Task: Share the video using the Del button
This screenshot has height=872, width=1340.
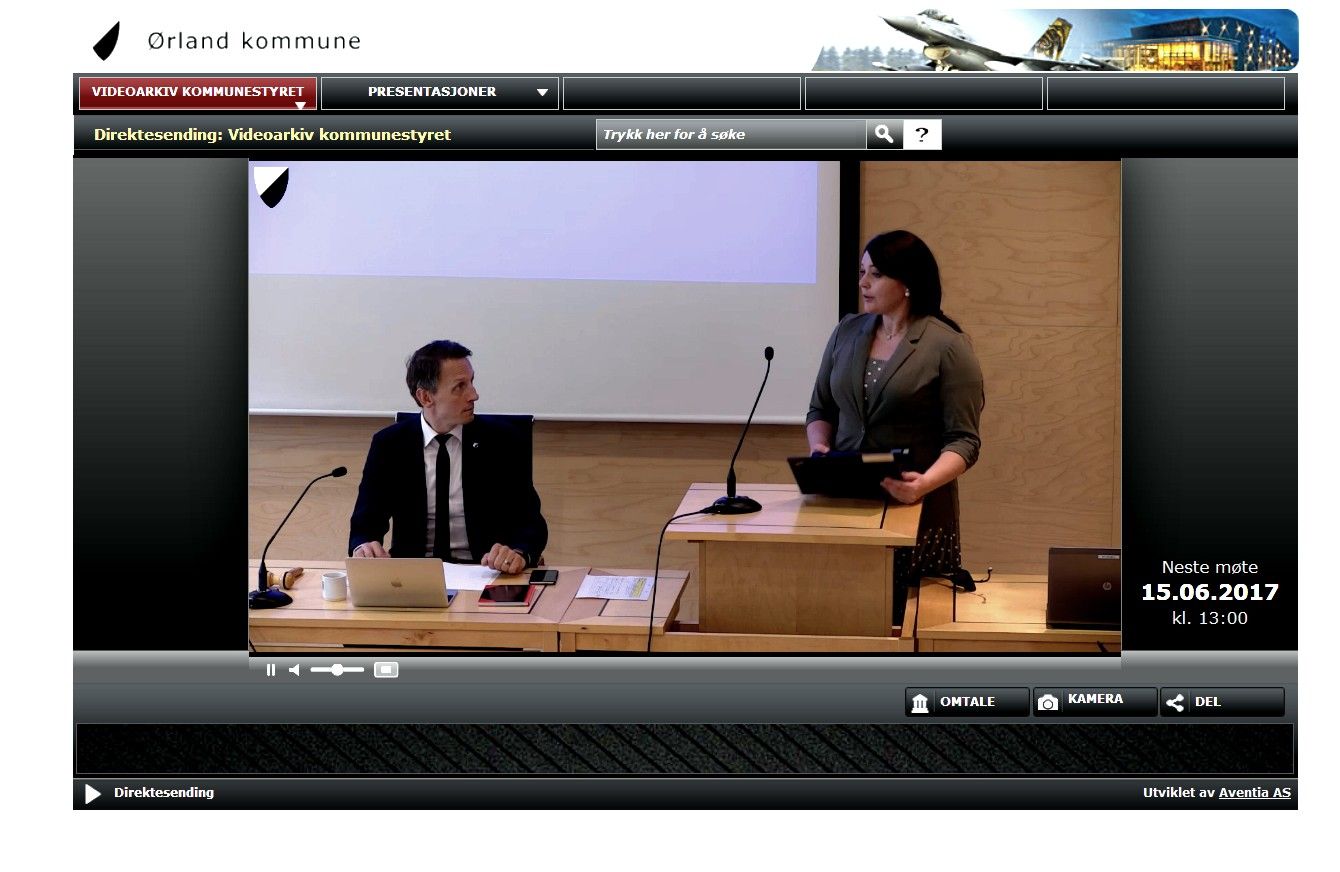Action: (1221, 702)
